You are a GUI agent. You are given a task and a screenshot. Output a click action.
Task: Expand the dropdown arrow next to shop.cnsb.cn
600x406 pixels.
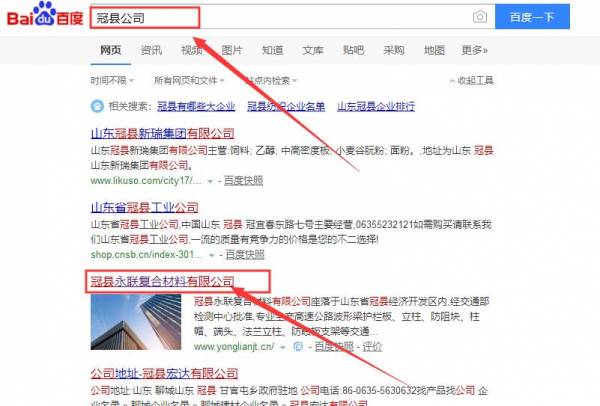click(x=211, y=255)
